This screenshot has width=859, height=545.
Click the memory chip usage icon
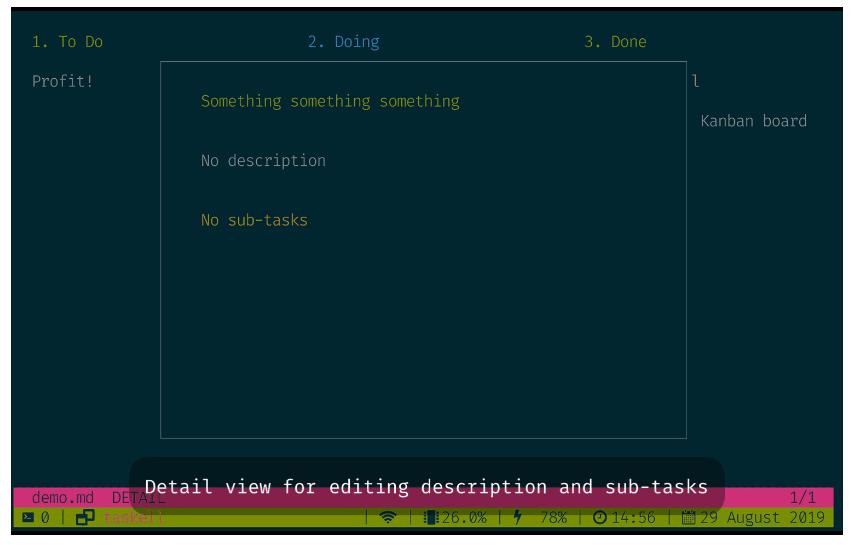pyautogui.click(x=431, y=518)
